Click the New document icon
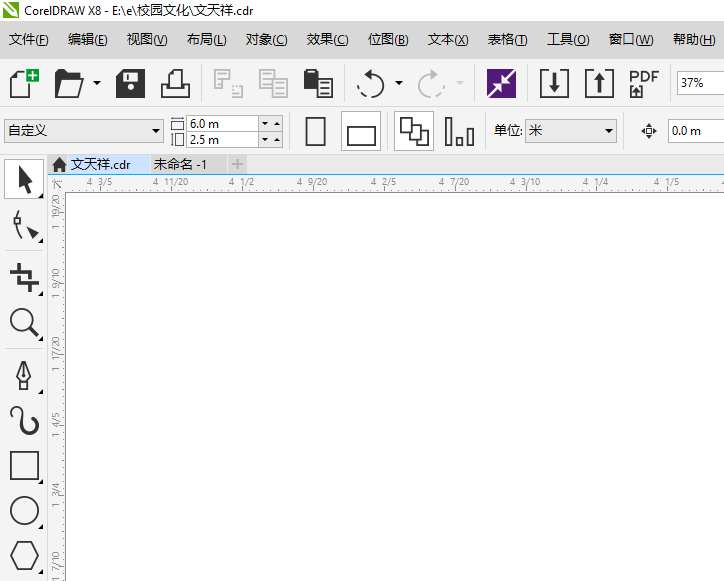The height and width of the screenshot is (581, 724). [24, 83]
